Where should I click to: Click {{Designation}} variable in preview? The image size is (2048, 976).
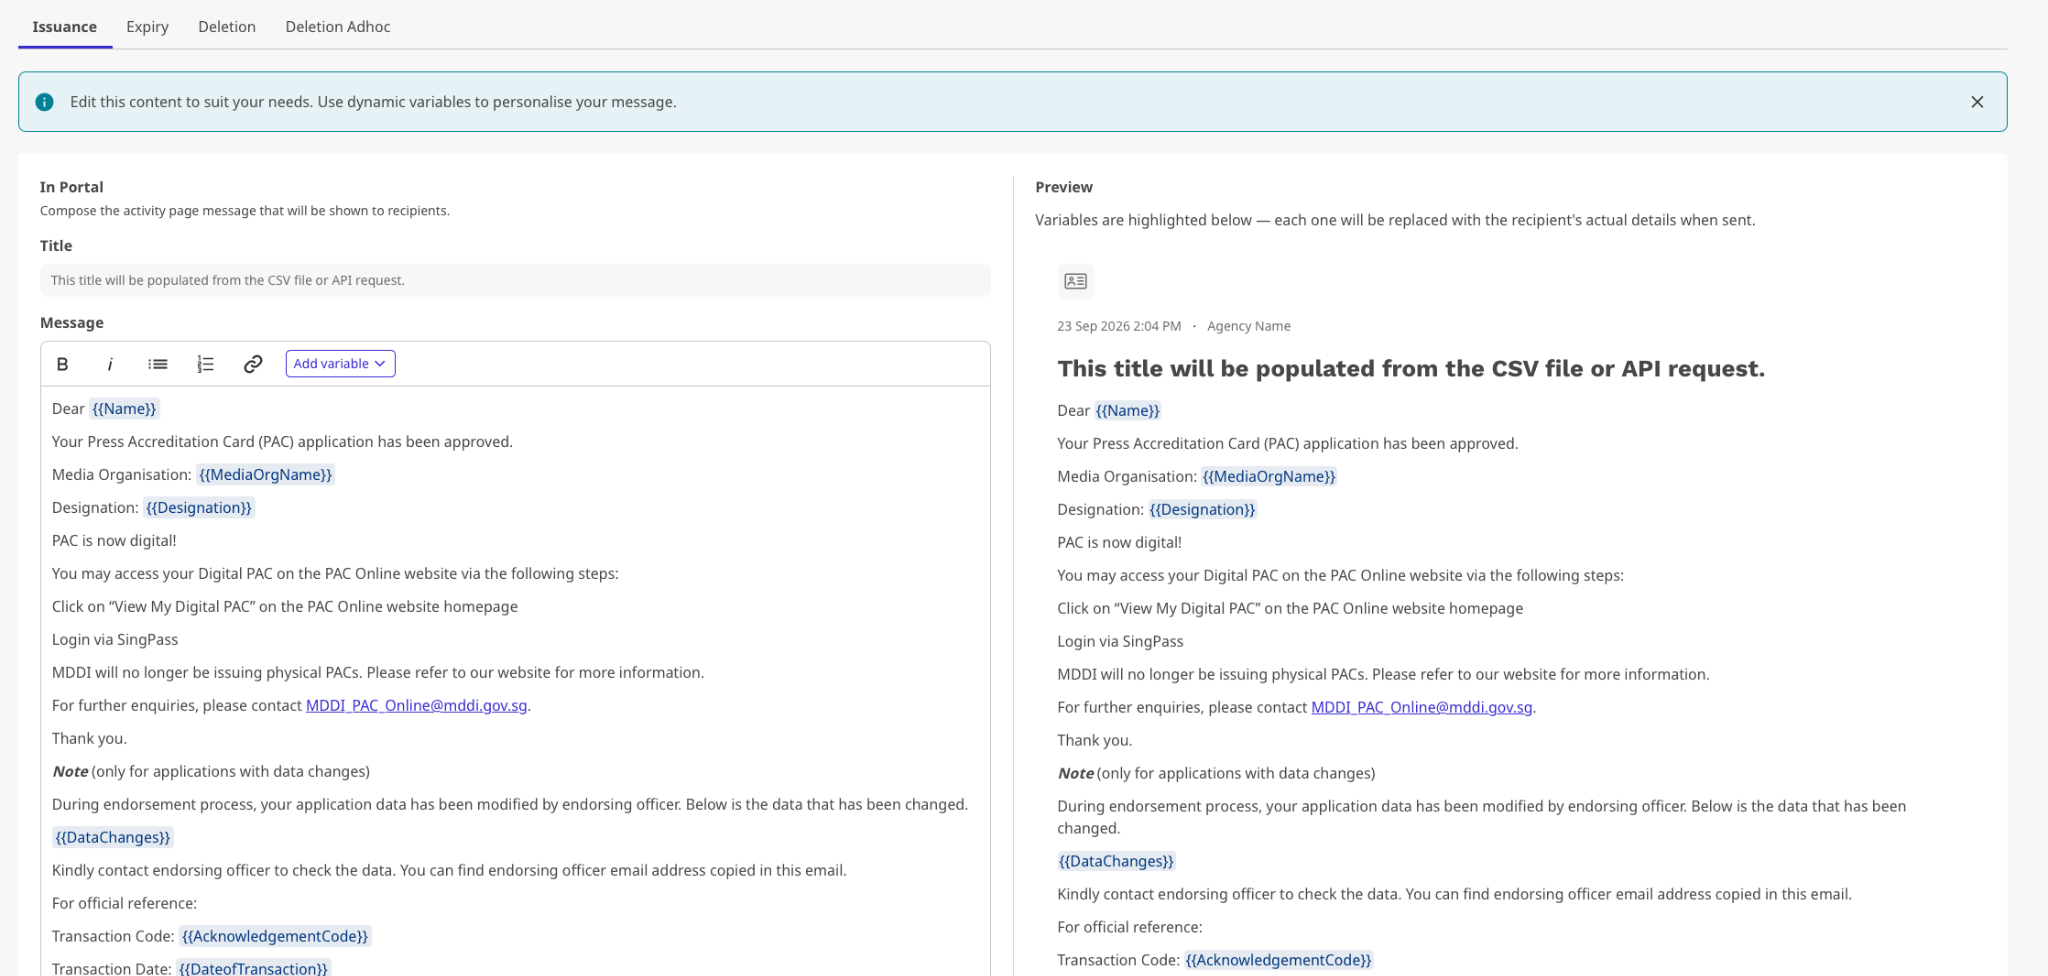pyautogui.click(x=1202, y=510)
